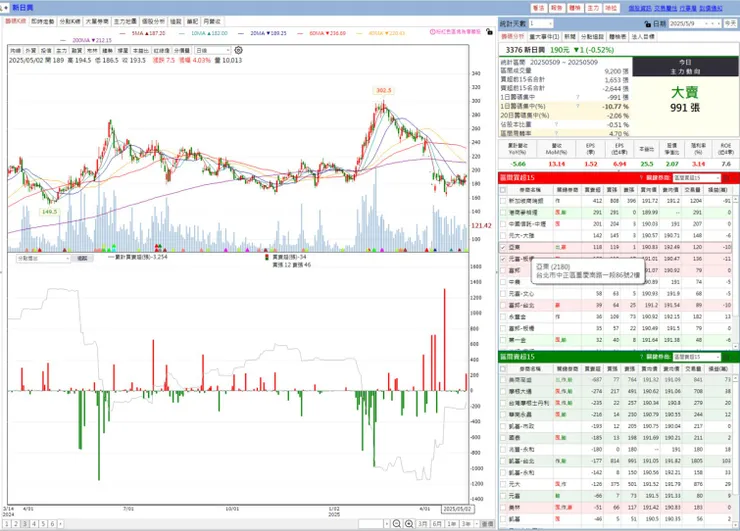The width and height of the screenshot is (740, 531).
Task: Expand the page number arrow after 6
Action: click(60, 524)
